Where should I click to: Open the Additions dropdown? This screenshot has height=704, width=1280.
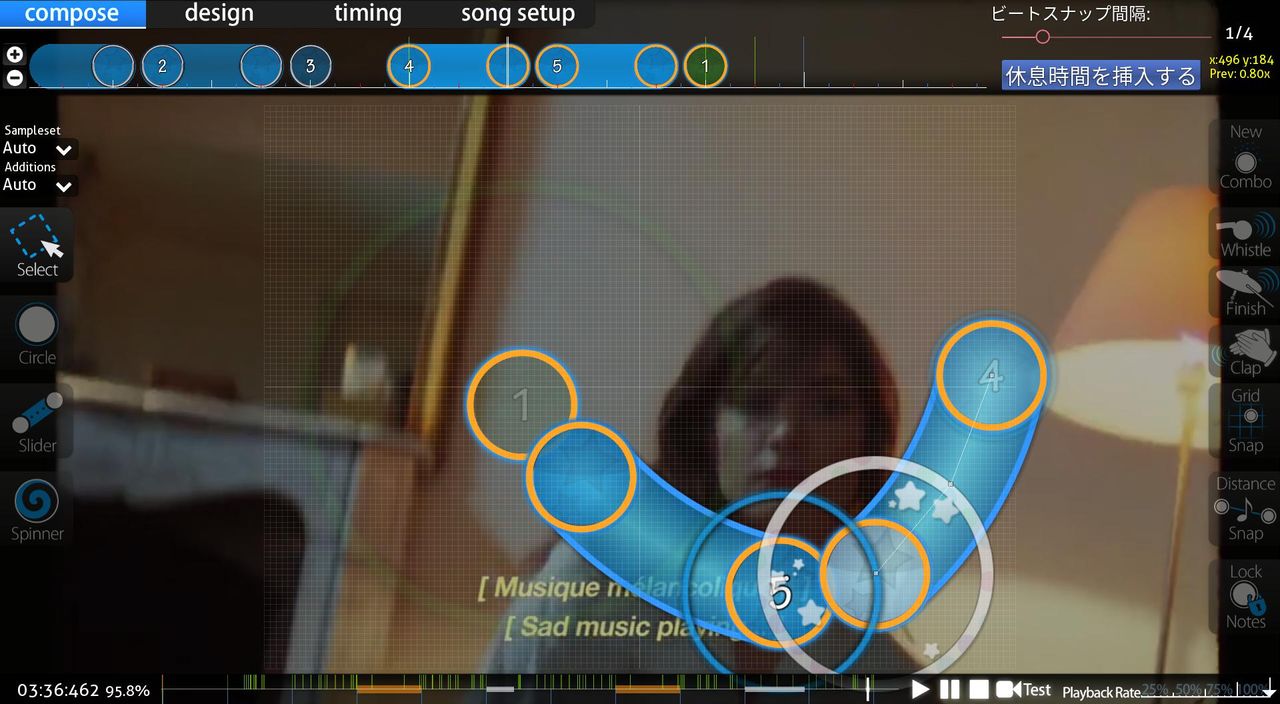pyautogui.click(x=39, y=186)
